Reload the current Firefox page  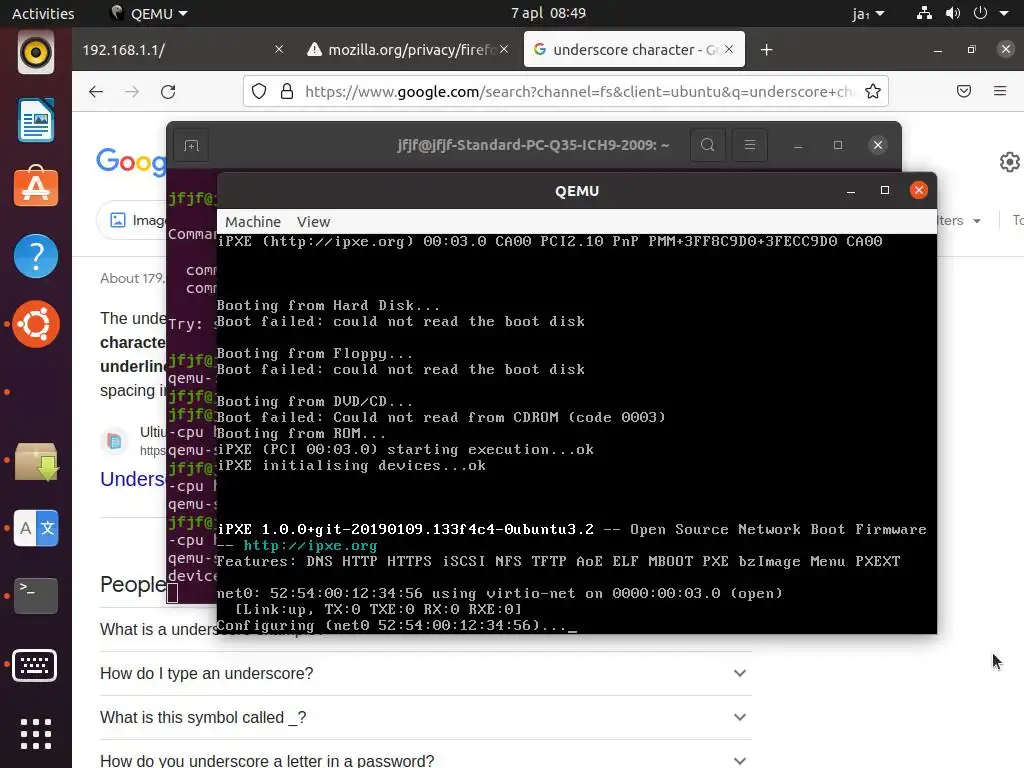168,91
